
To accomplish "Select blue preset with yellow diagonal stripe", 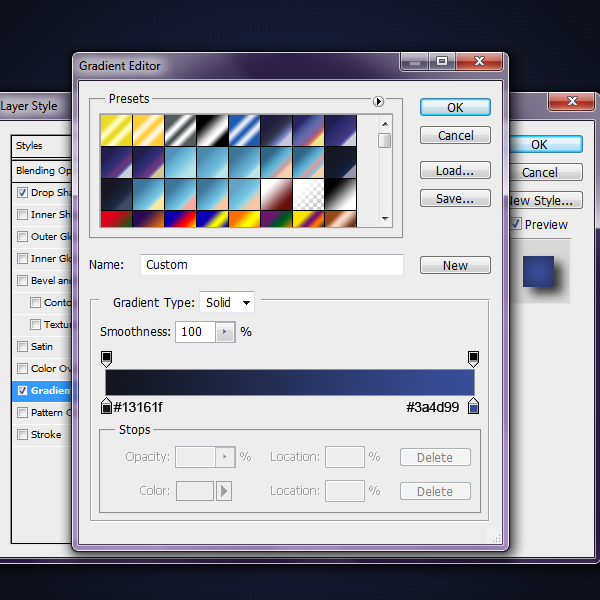I will pos(212,219).
